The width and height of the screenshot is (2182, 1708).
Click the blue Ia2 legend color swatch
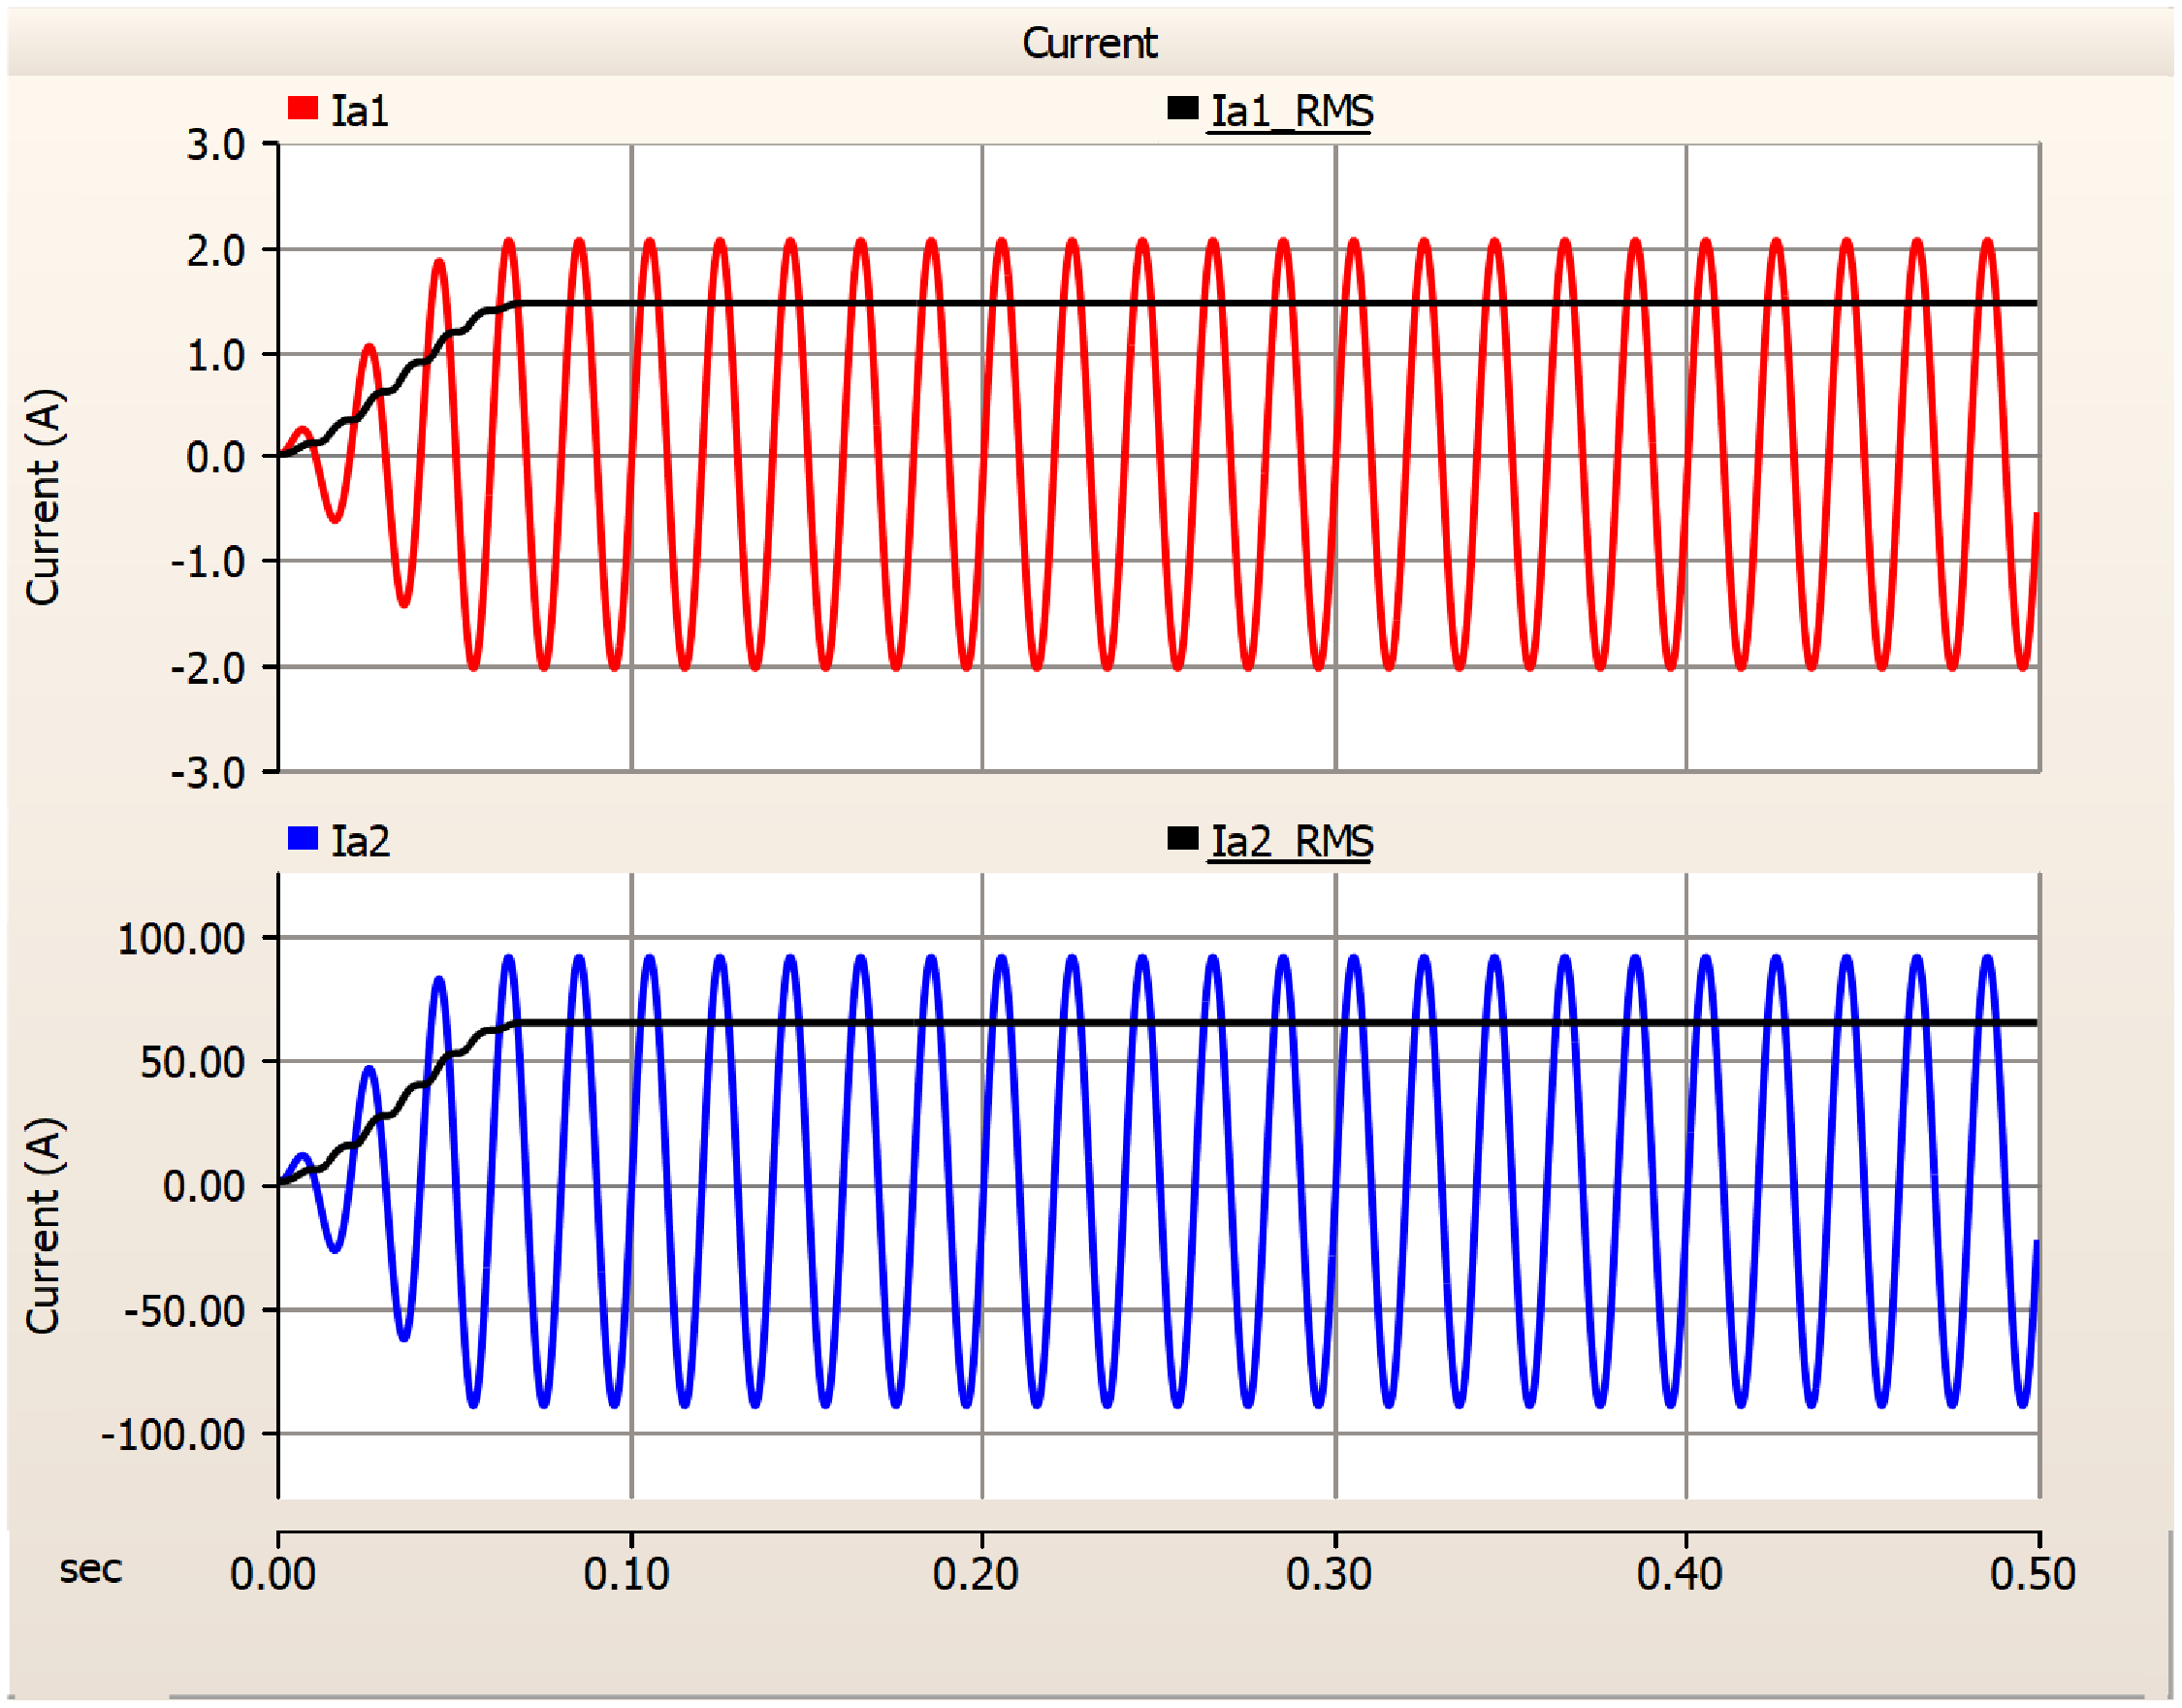(x=302, y=838)
